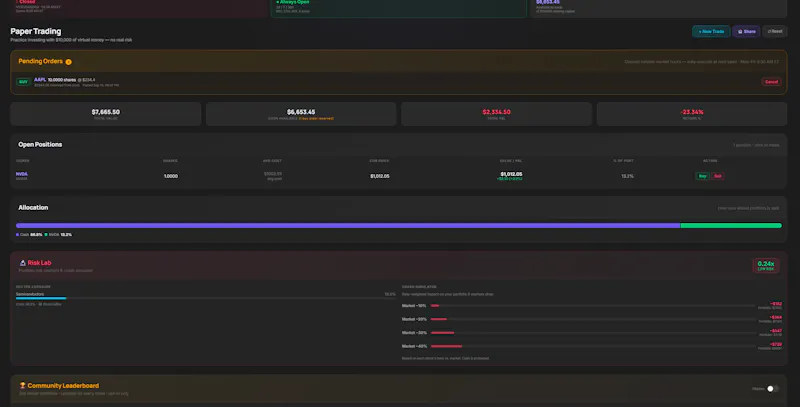Click the AAPL ticker in Pending Orders

40,80
